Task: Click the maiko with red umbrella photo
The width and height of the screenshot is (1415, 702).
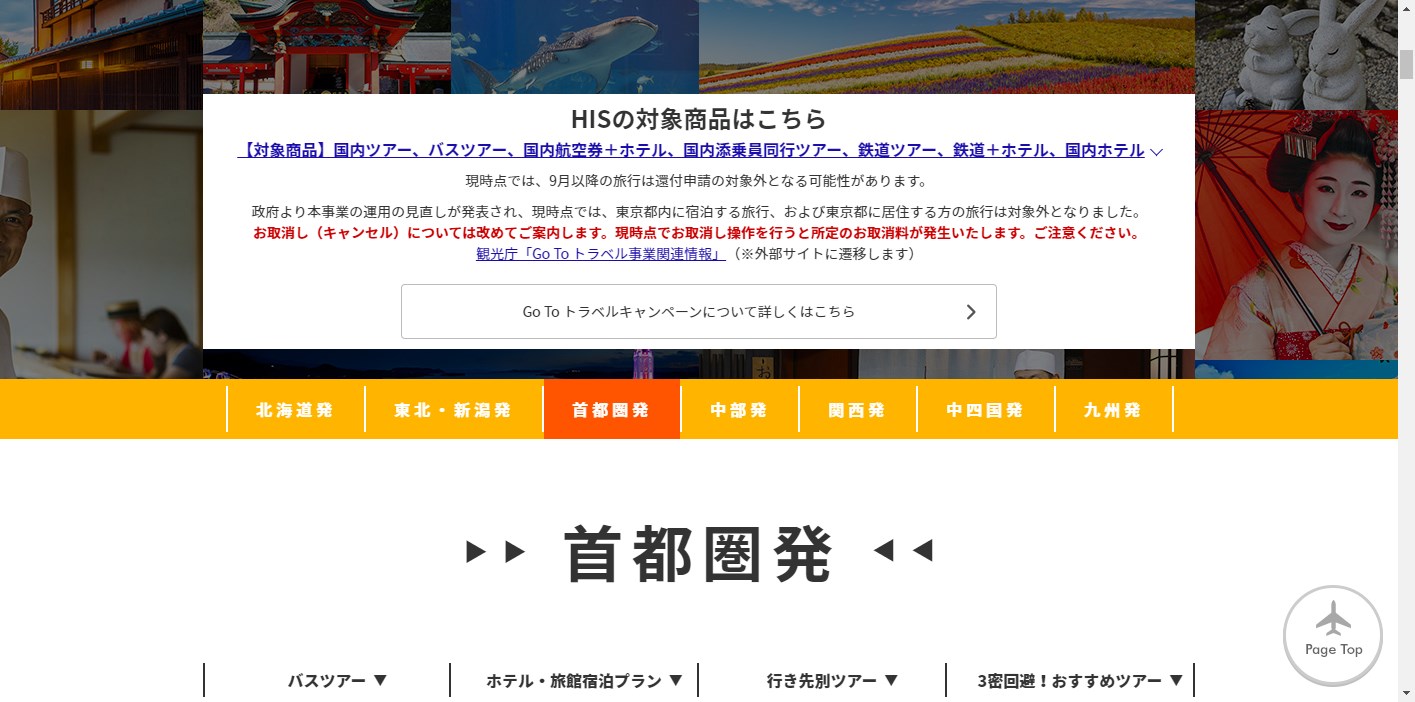Action: tap(1296, 235)
